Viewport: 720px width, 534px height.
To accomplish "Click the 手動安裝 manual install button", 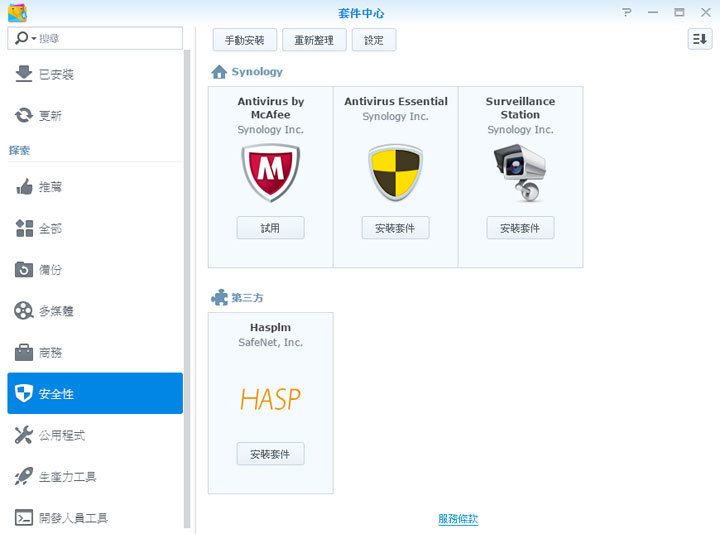I will click(x=245, y=40).
